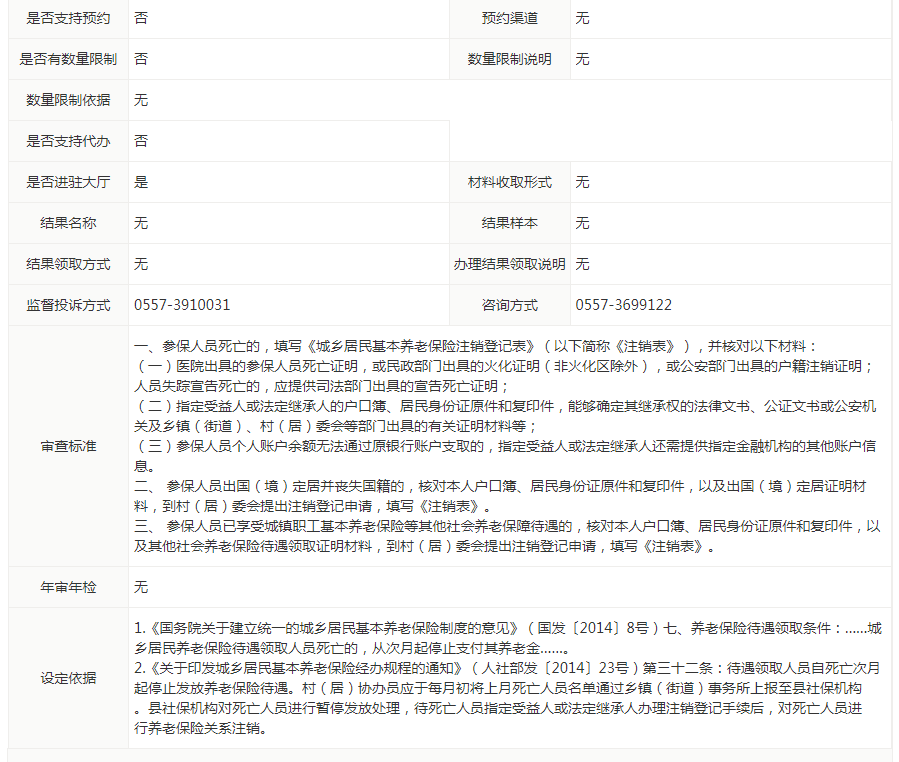Click the 监督投诉方式 label
This screenshot has width=899, height=762.
(x=68, y=305)
